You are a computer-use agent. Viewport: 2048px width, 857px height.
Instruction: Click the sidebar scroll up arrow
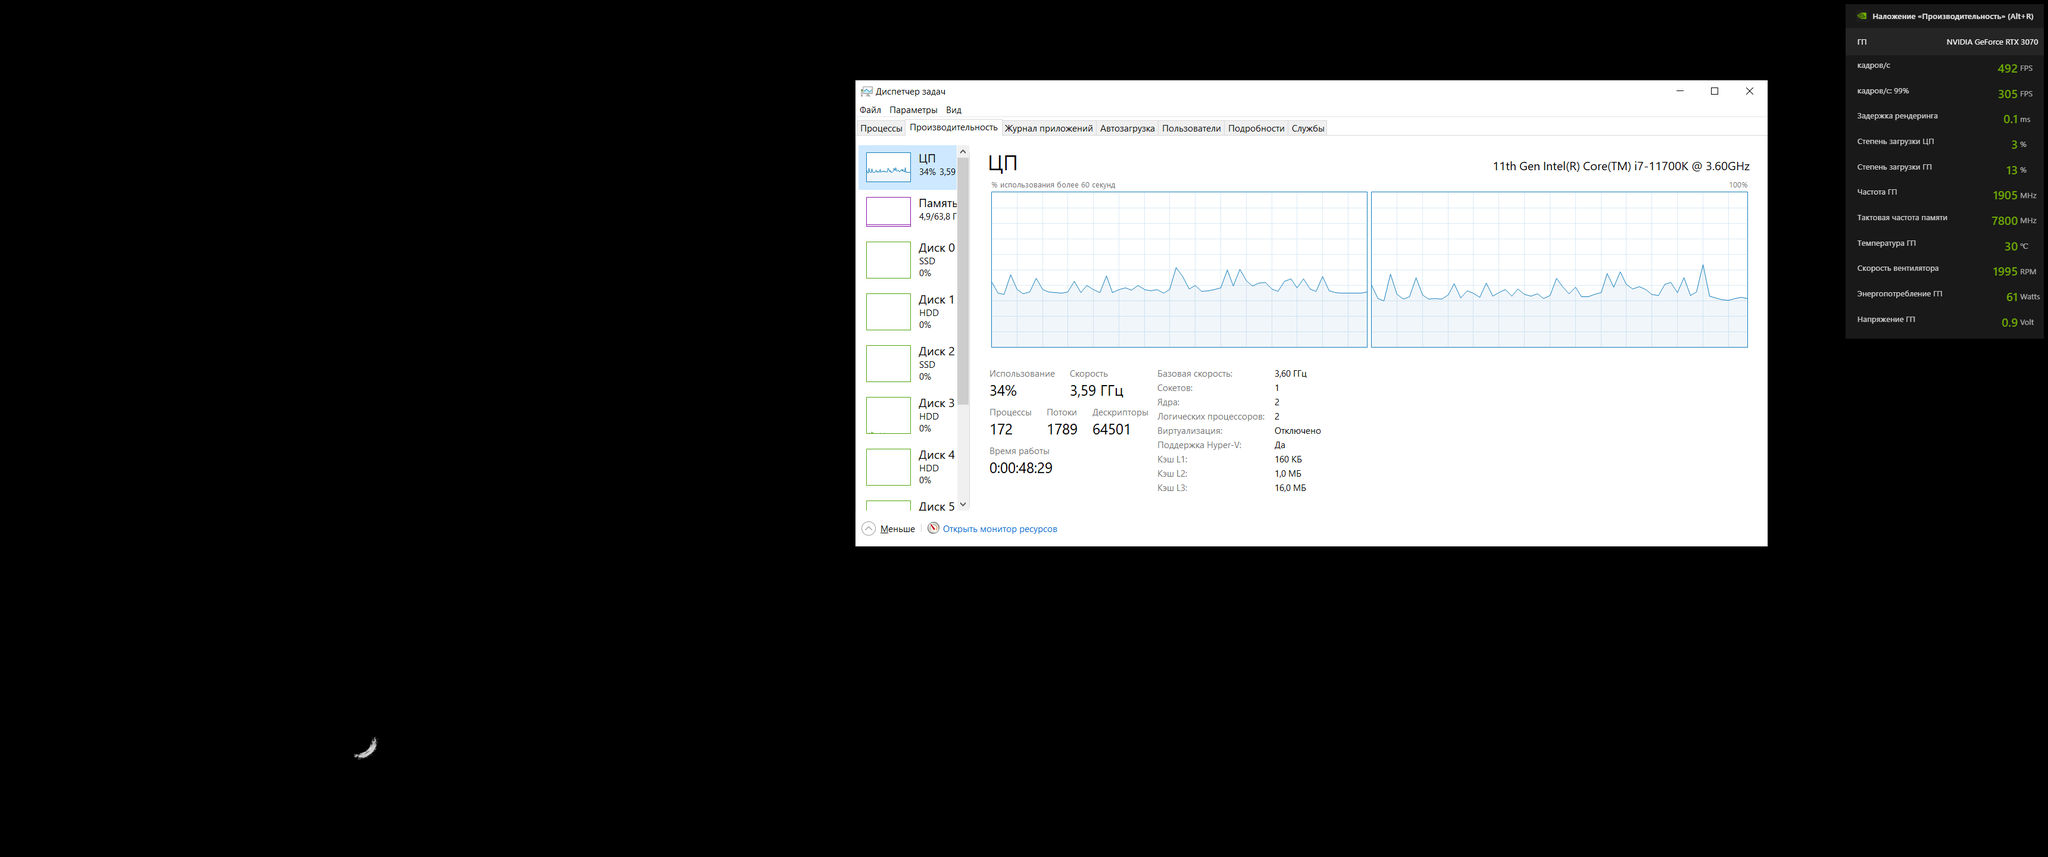[x=963, y=152]
